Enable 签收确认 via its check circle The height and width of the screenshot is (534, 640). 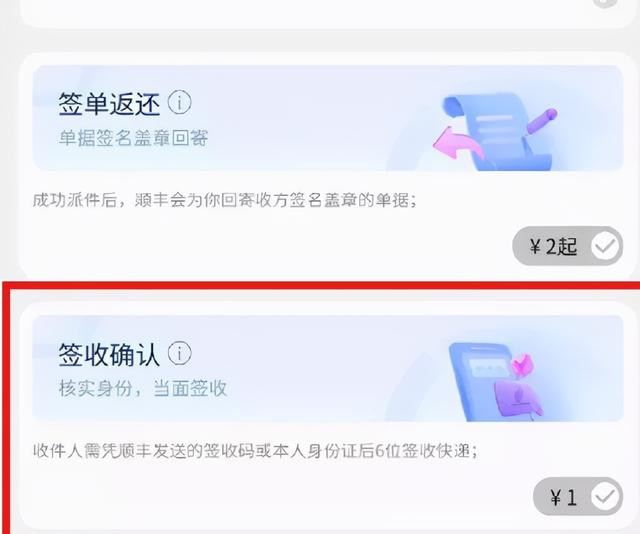coord(605,497)
